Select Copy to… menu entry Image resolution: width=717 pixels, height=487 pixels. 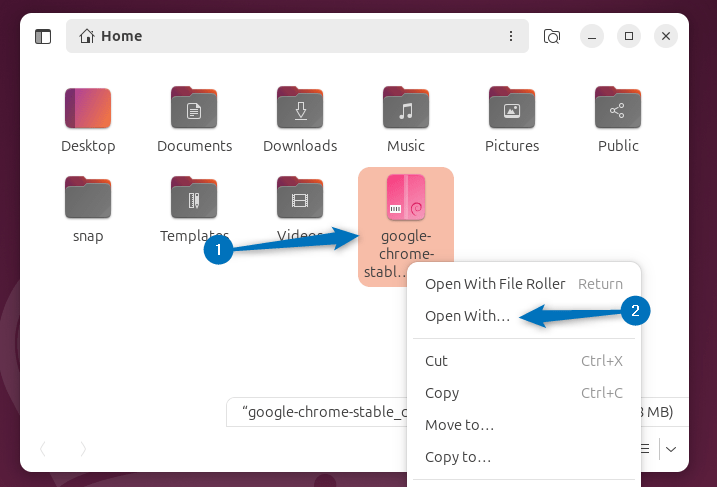(x=524, y=457)
